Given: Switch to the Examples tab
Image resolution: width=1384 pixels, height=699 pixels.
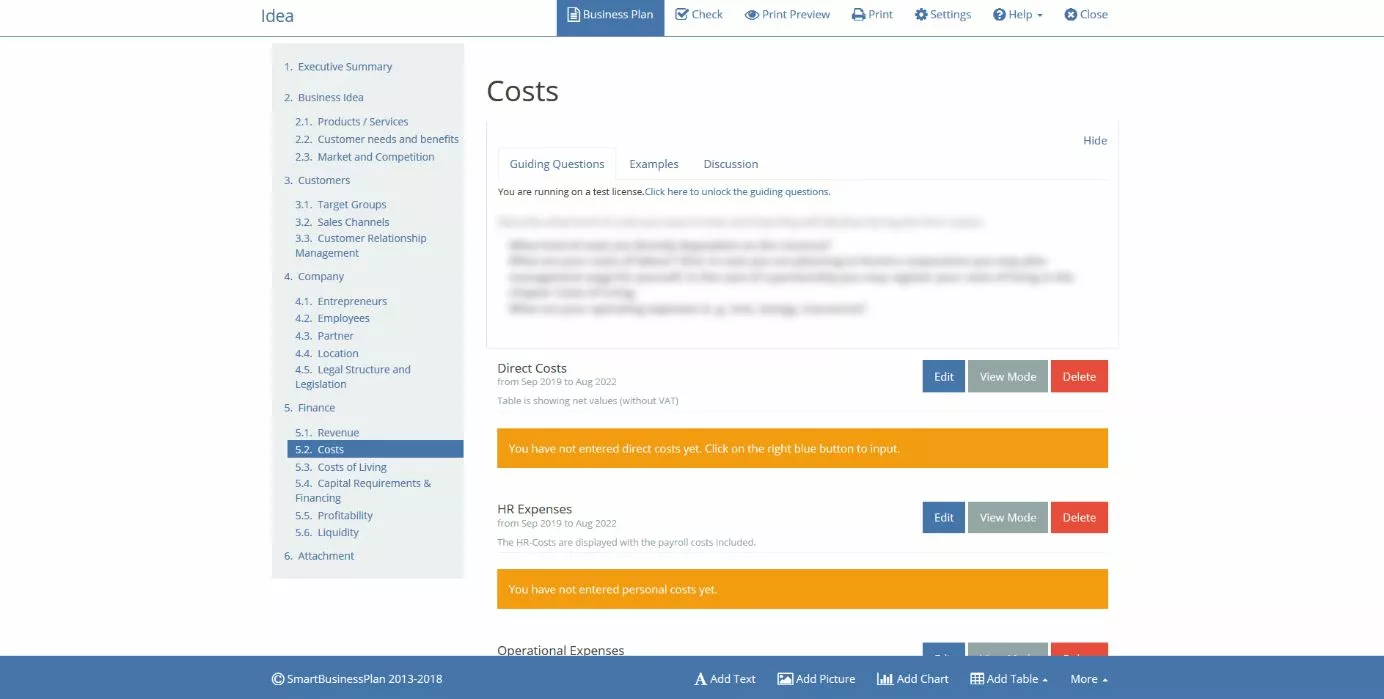Looking at the screenshot, I should coord(653,163).
